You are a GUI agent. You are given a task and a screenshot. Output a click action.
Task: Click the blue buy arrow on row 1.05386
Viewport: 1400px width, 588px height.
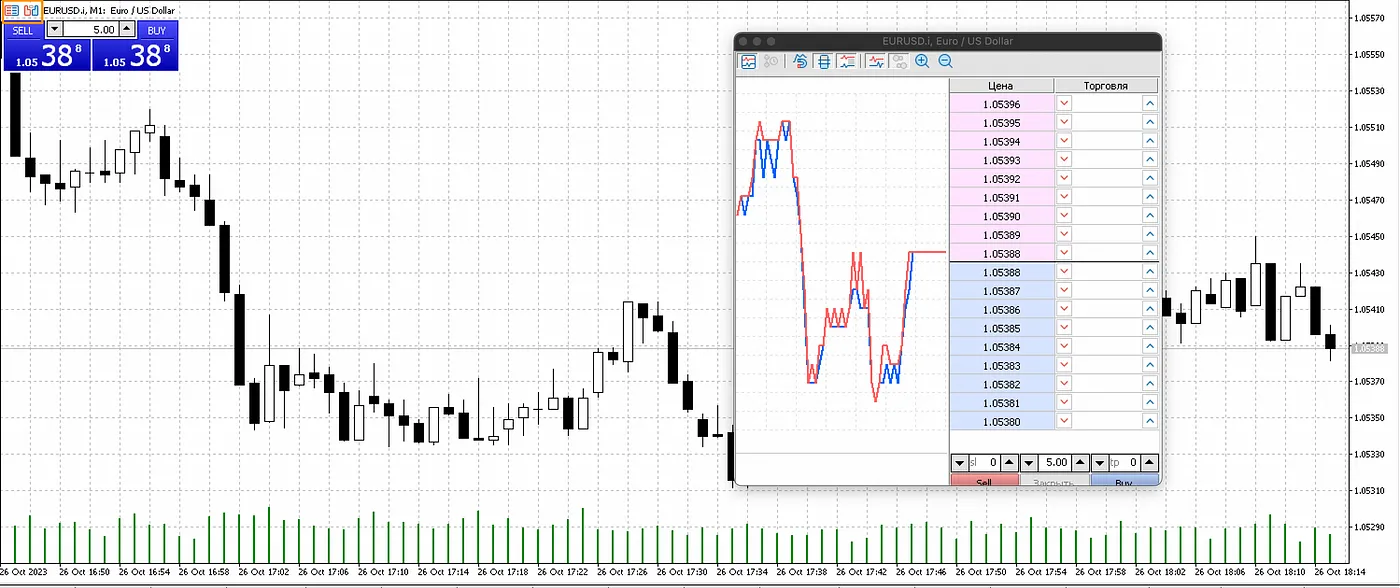coord(1150,310)
